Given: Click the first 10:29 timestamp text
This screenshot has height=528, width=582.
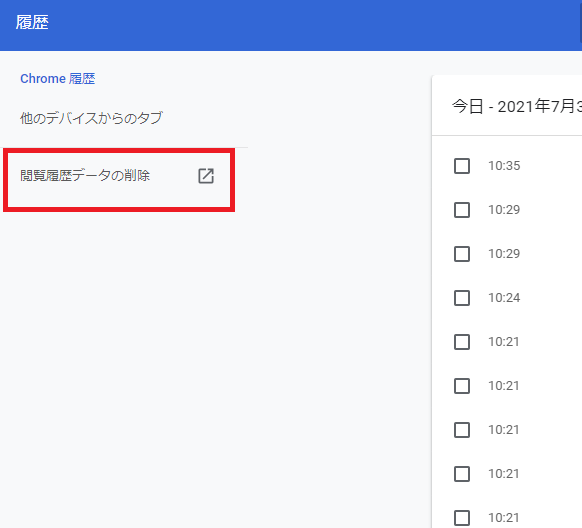Looking at the screenshot, I should [504, 210].
